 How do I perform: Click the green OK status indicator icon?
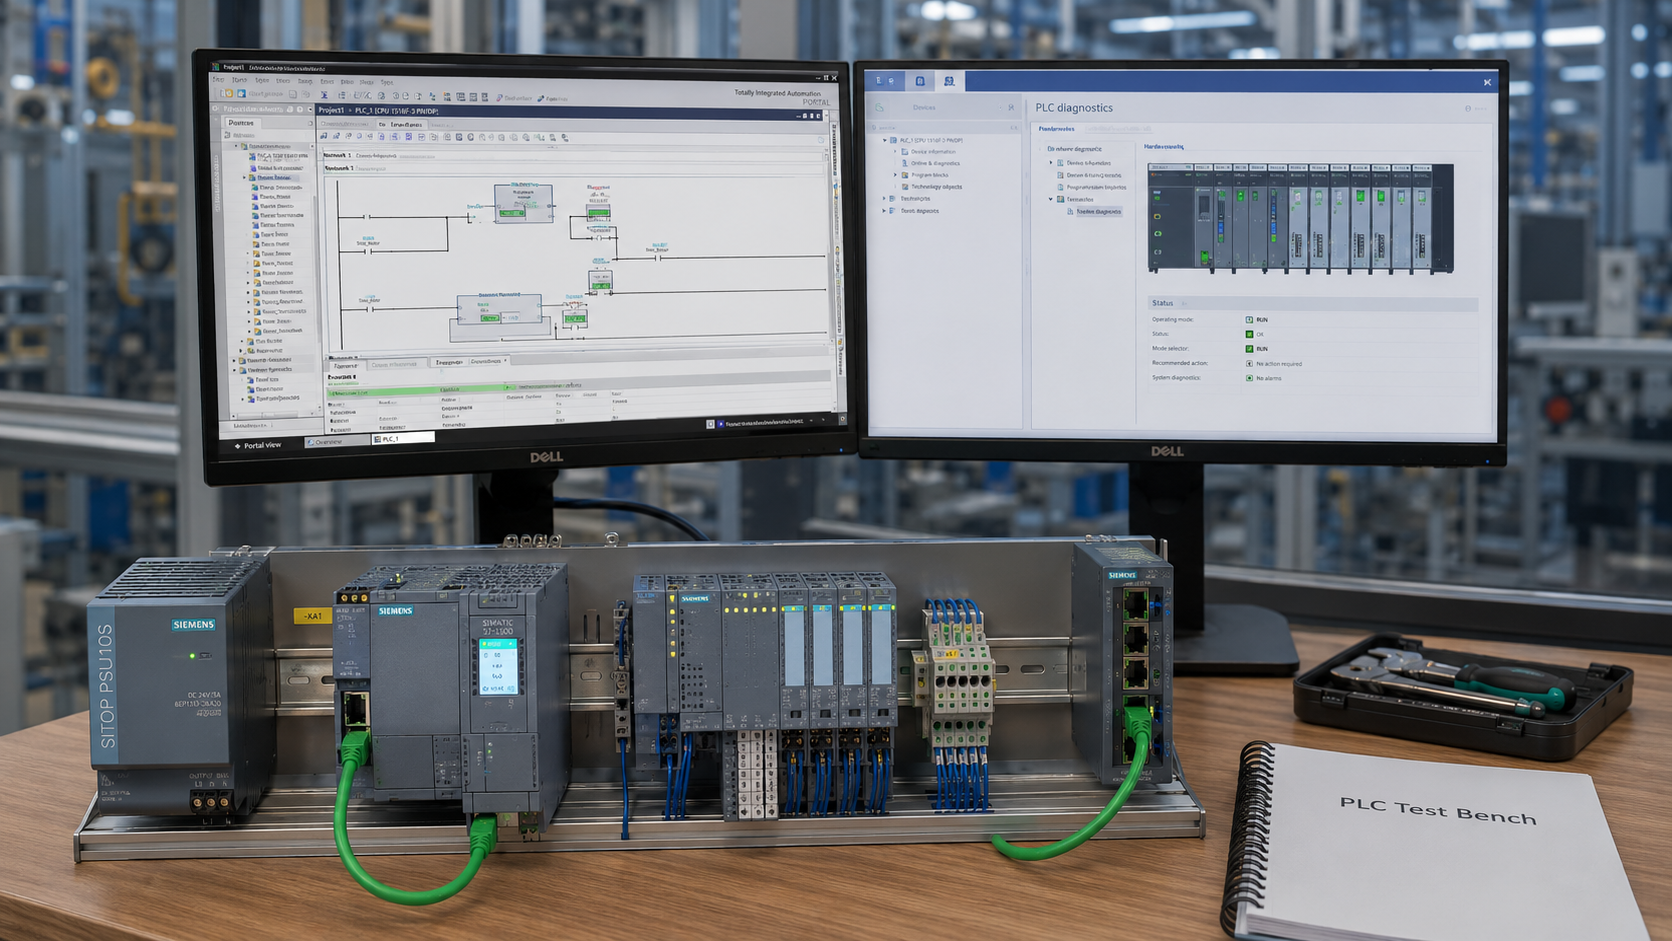click(x=1249, y=334)
